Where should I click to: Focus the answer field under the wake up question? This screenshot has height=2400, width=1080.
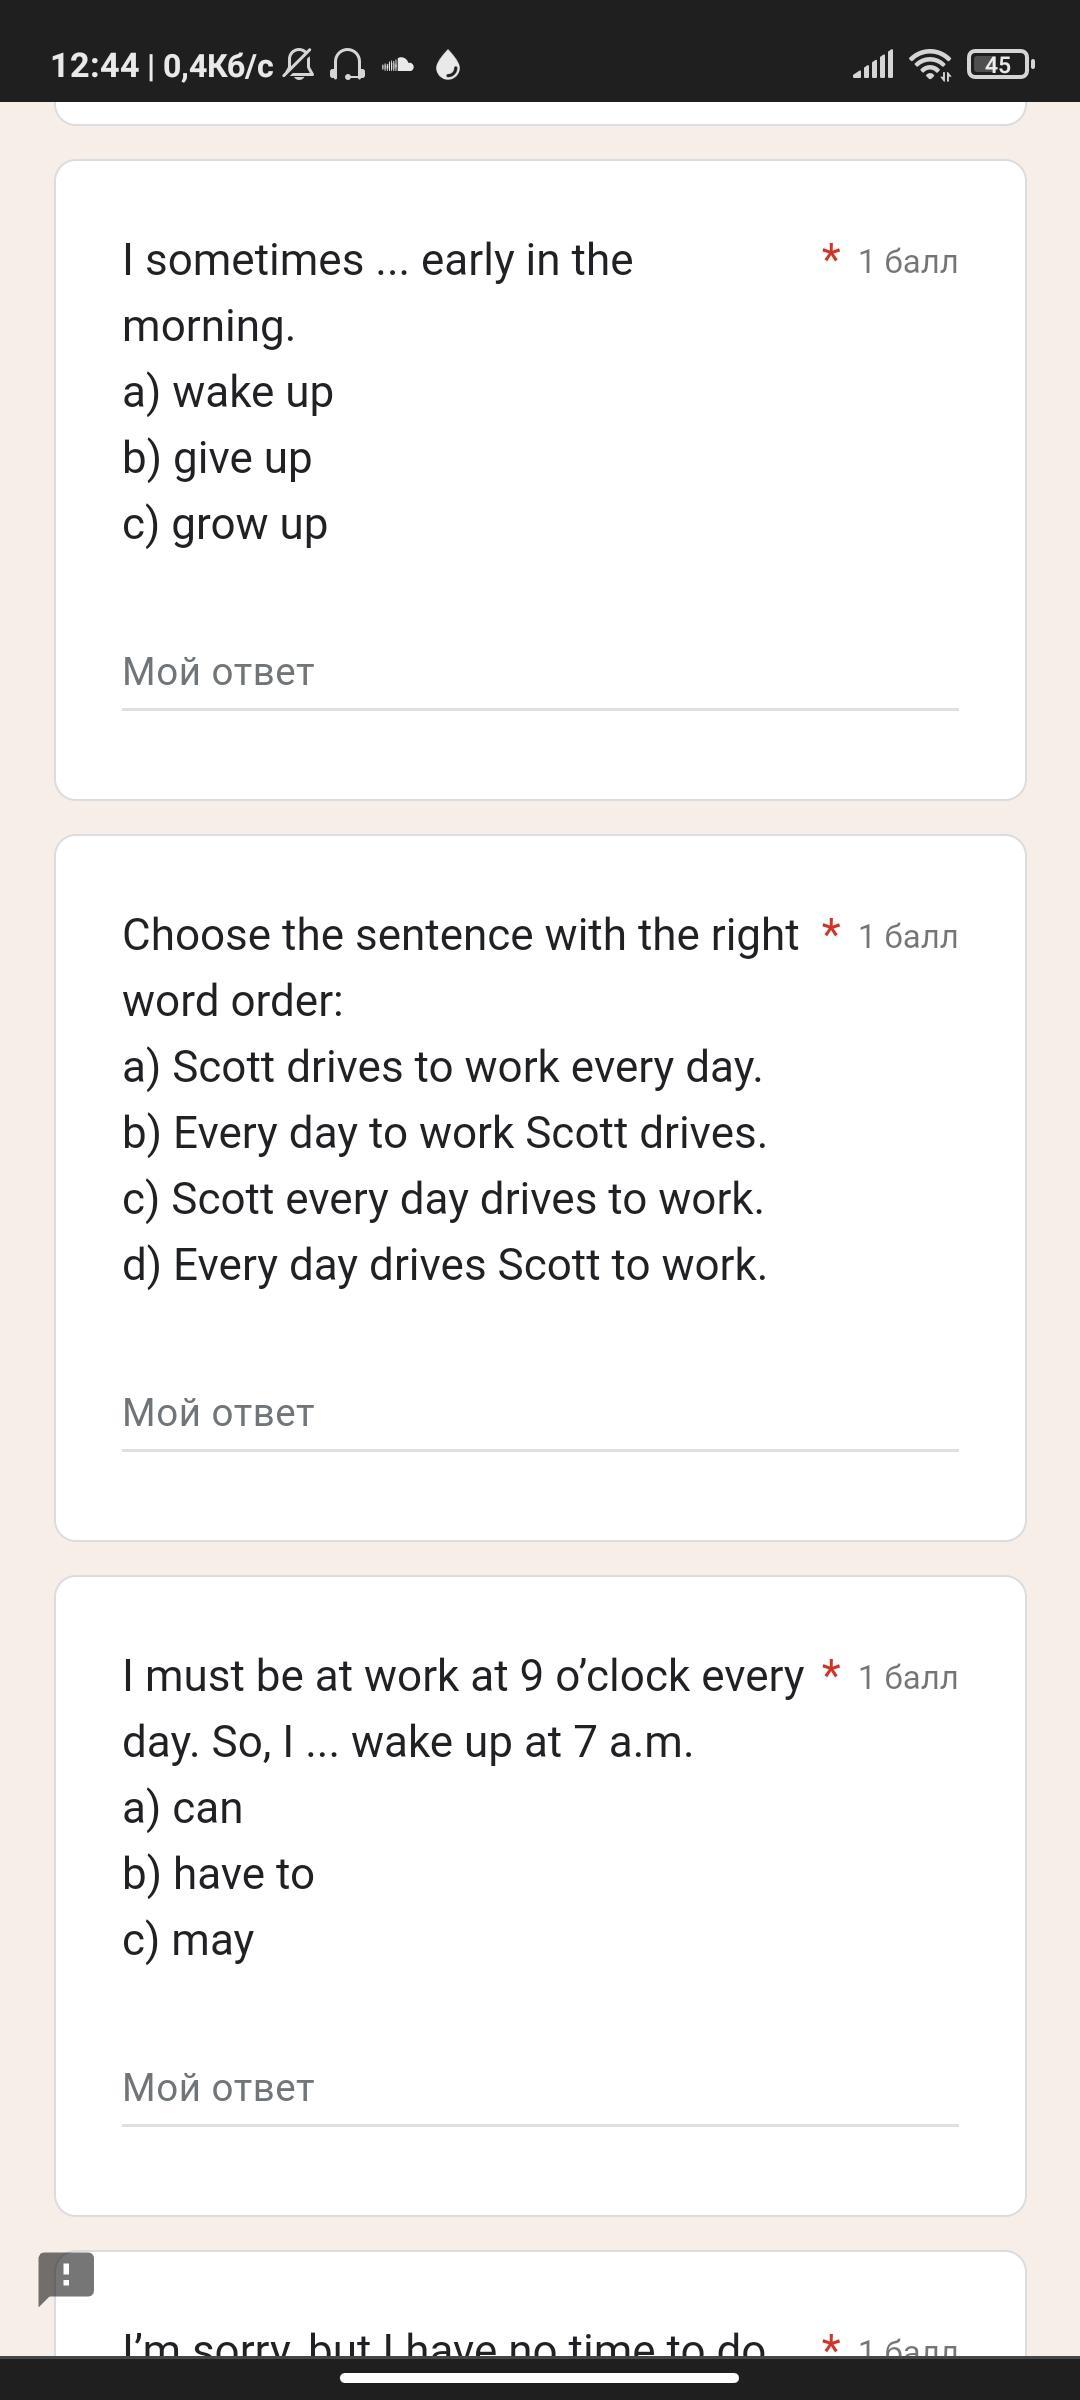point(540,673)
